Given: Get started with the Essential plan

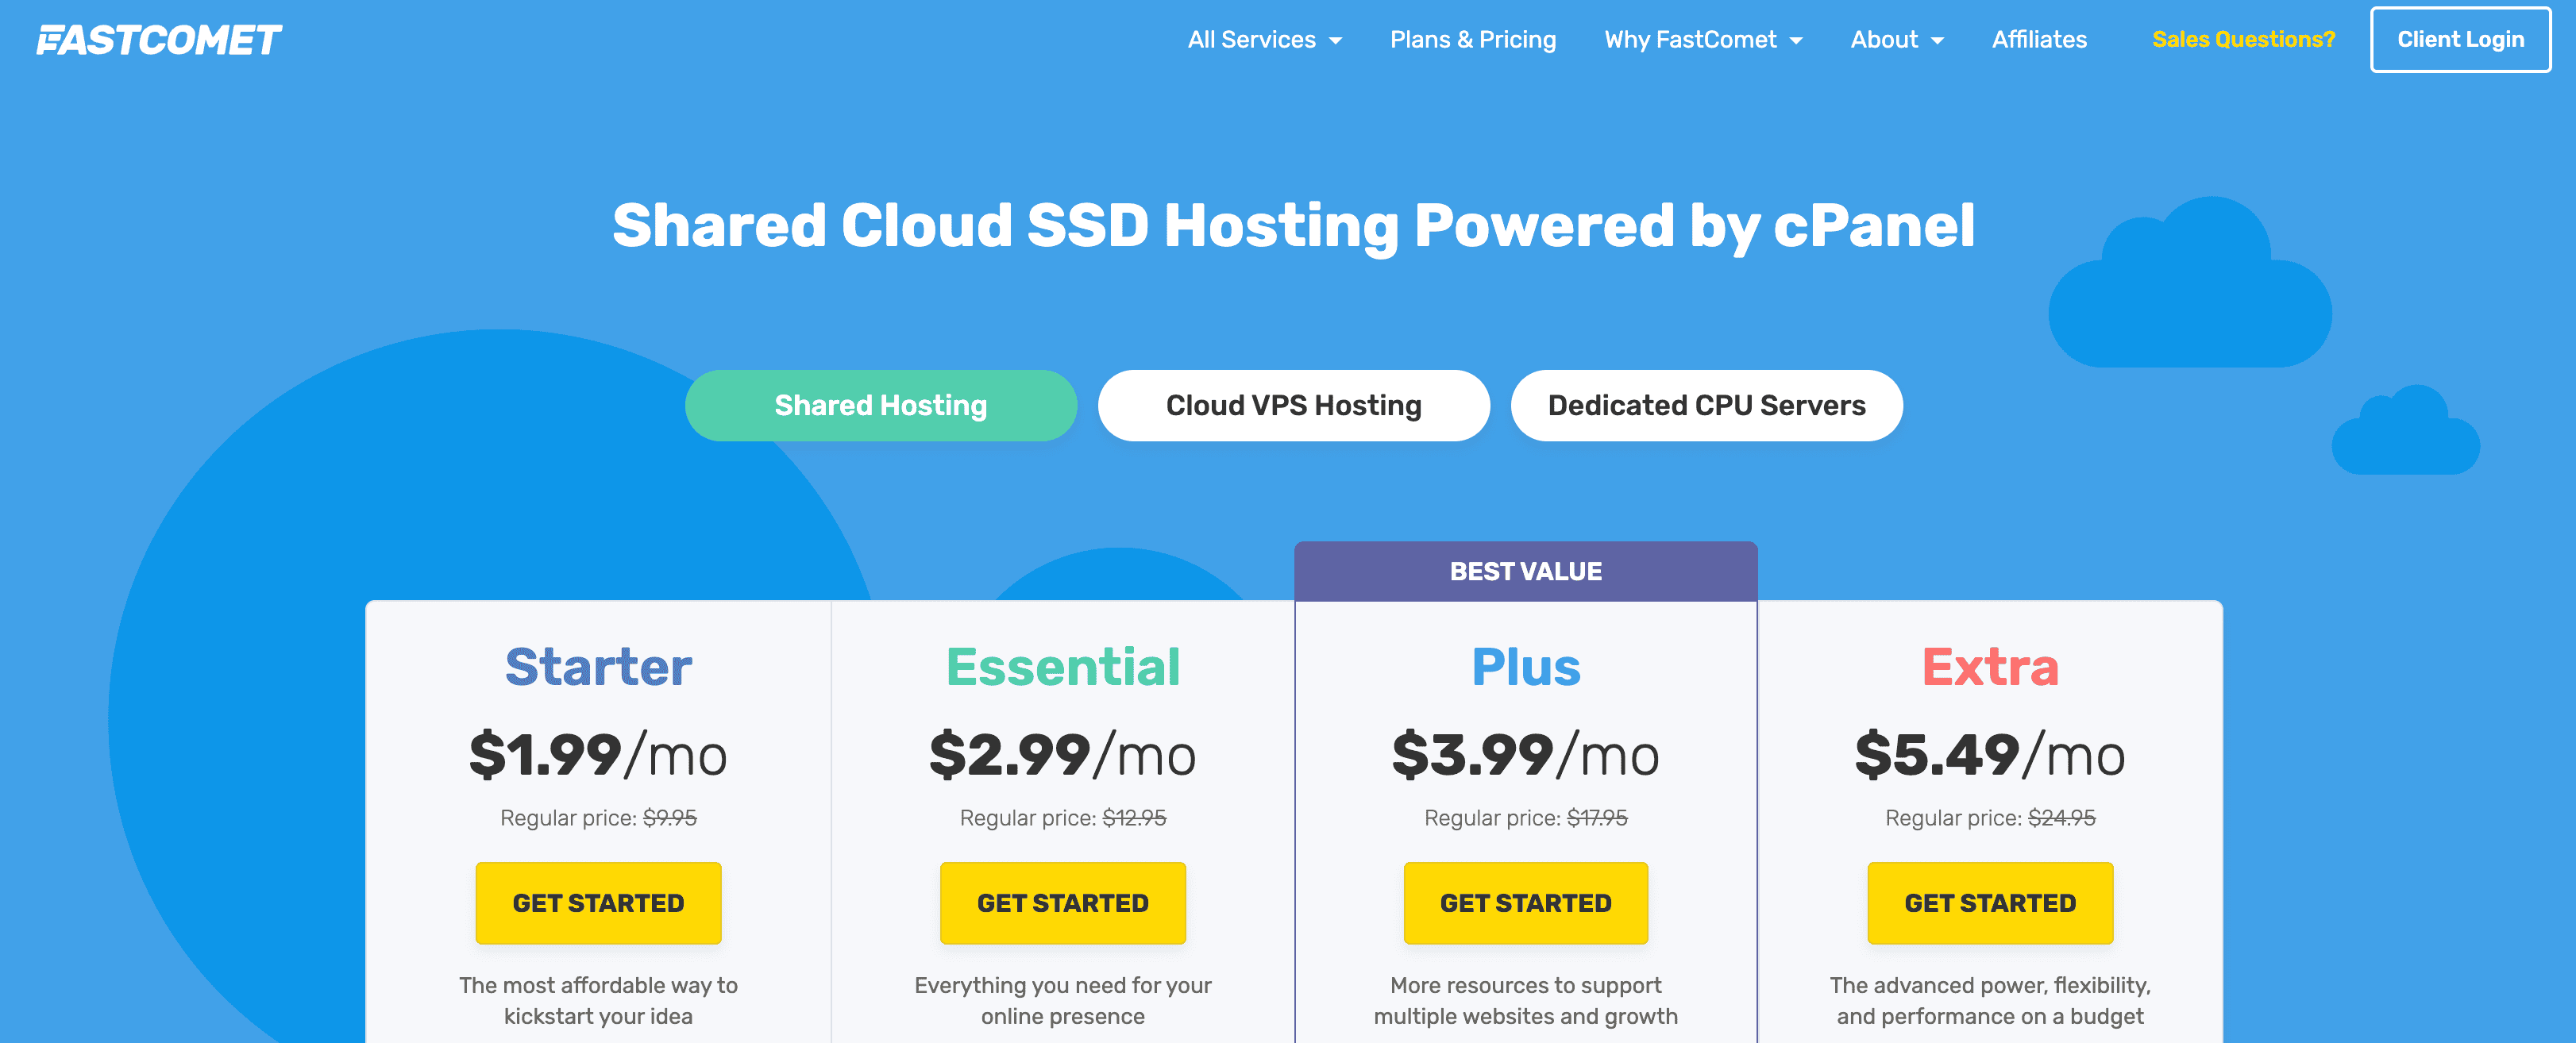Looking at the screenshot, I should click(1062, 903).
